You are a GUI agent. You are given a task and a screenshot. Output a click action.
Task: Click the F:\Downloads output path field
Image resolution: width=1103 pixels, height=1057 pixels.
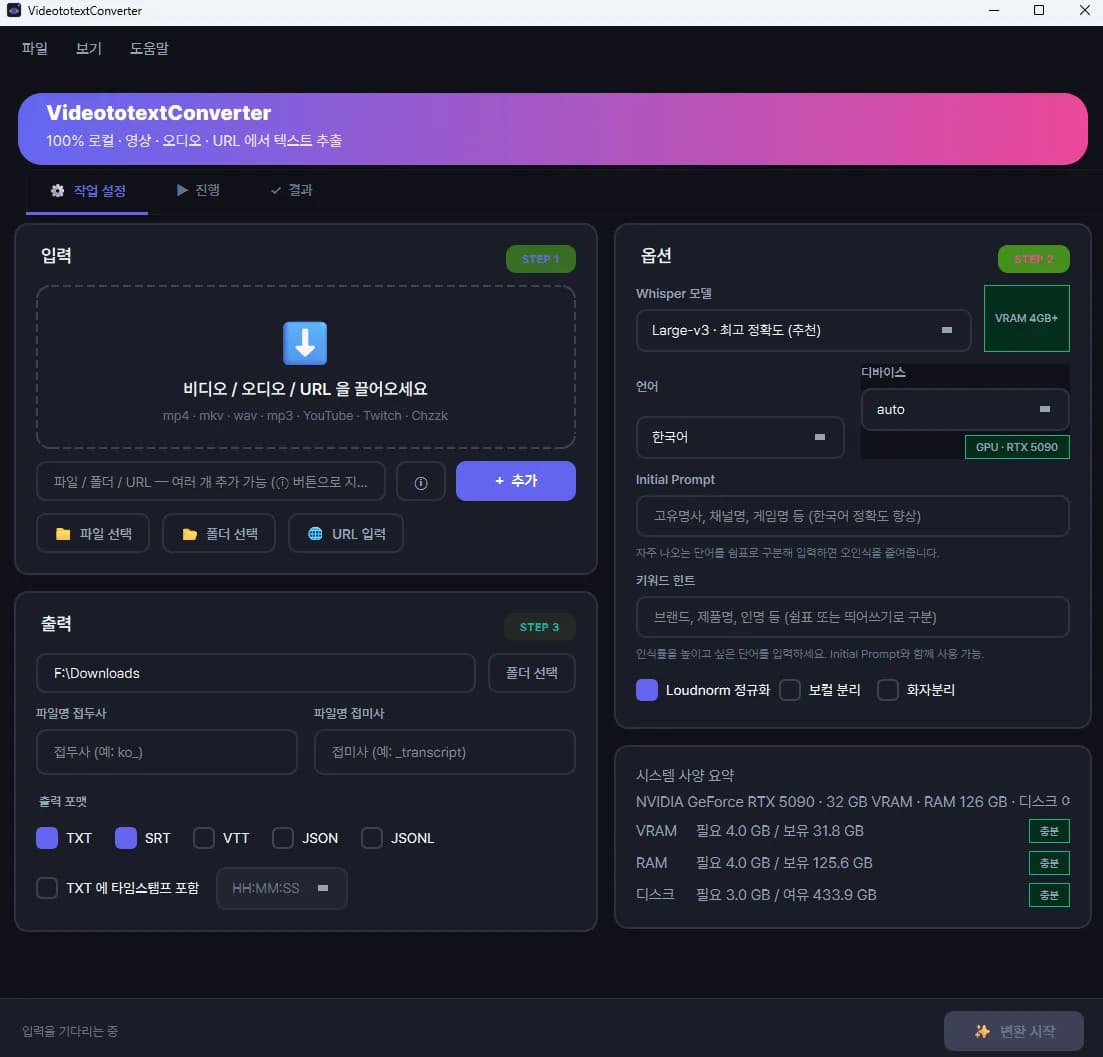tap(256, 673)
